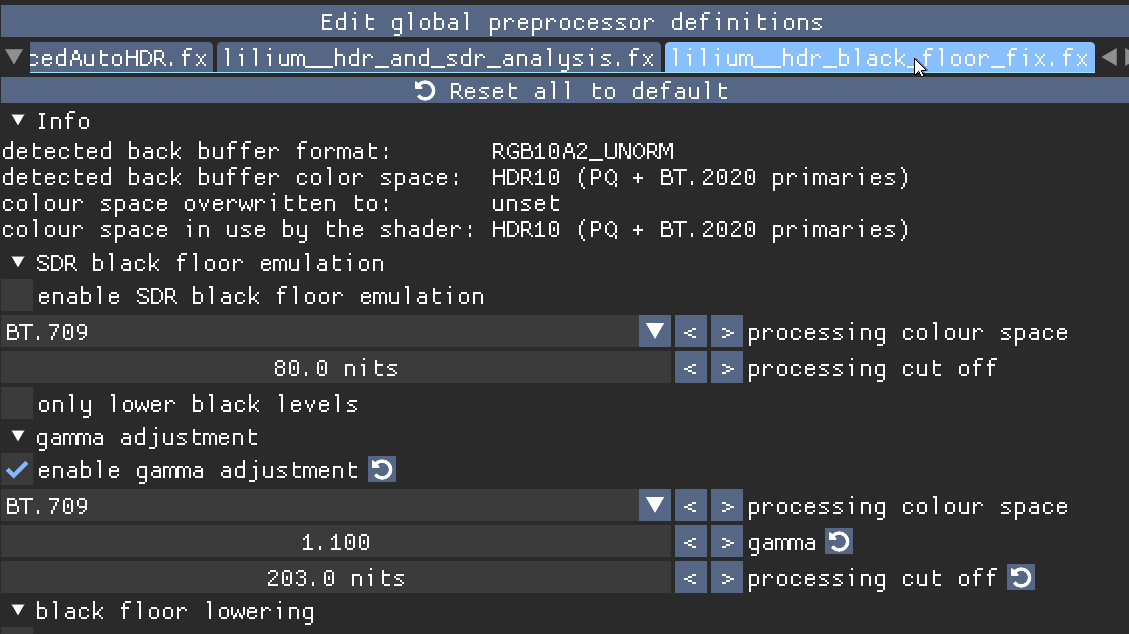Reset enable gamma adjustment to default
The height and width of the screenshot is (634, 1129).
click(382, 470)
